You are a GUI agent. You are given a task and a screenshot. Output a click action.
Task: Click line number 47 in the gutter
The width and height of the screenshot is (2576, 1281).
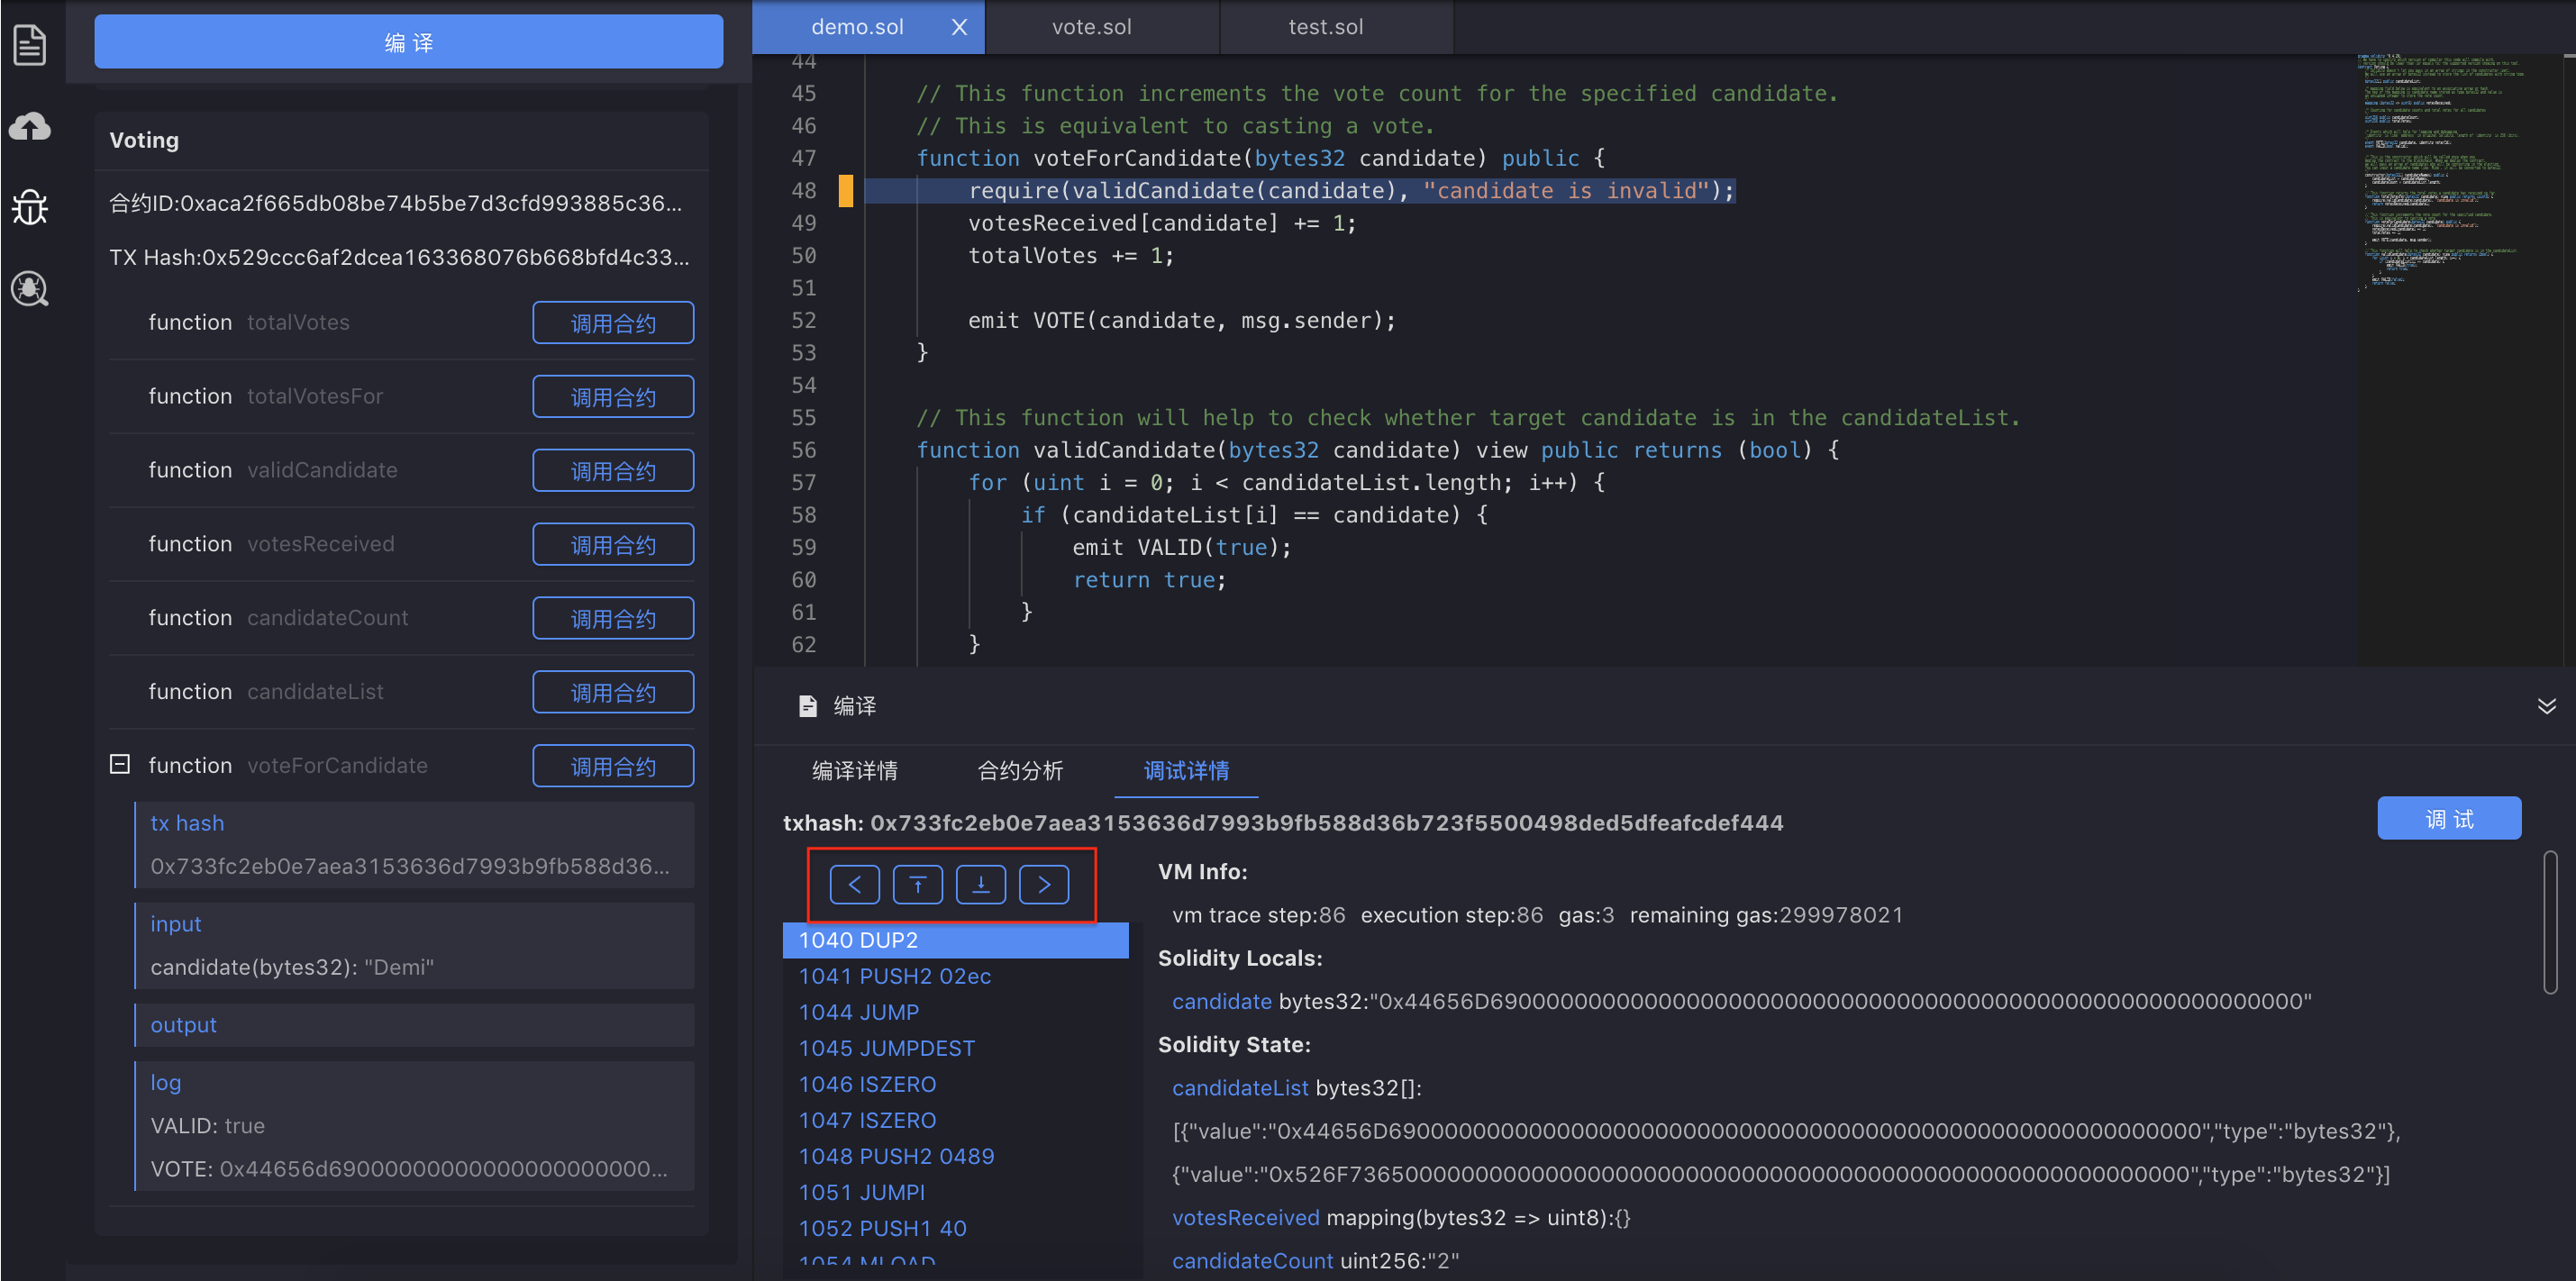[x=803, y=158]
